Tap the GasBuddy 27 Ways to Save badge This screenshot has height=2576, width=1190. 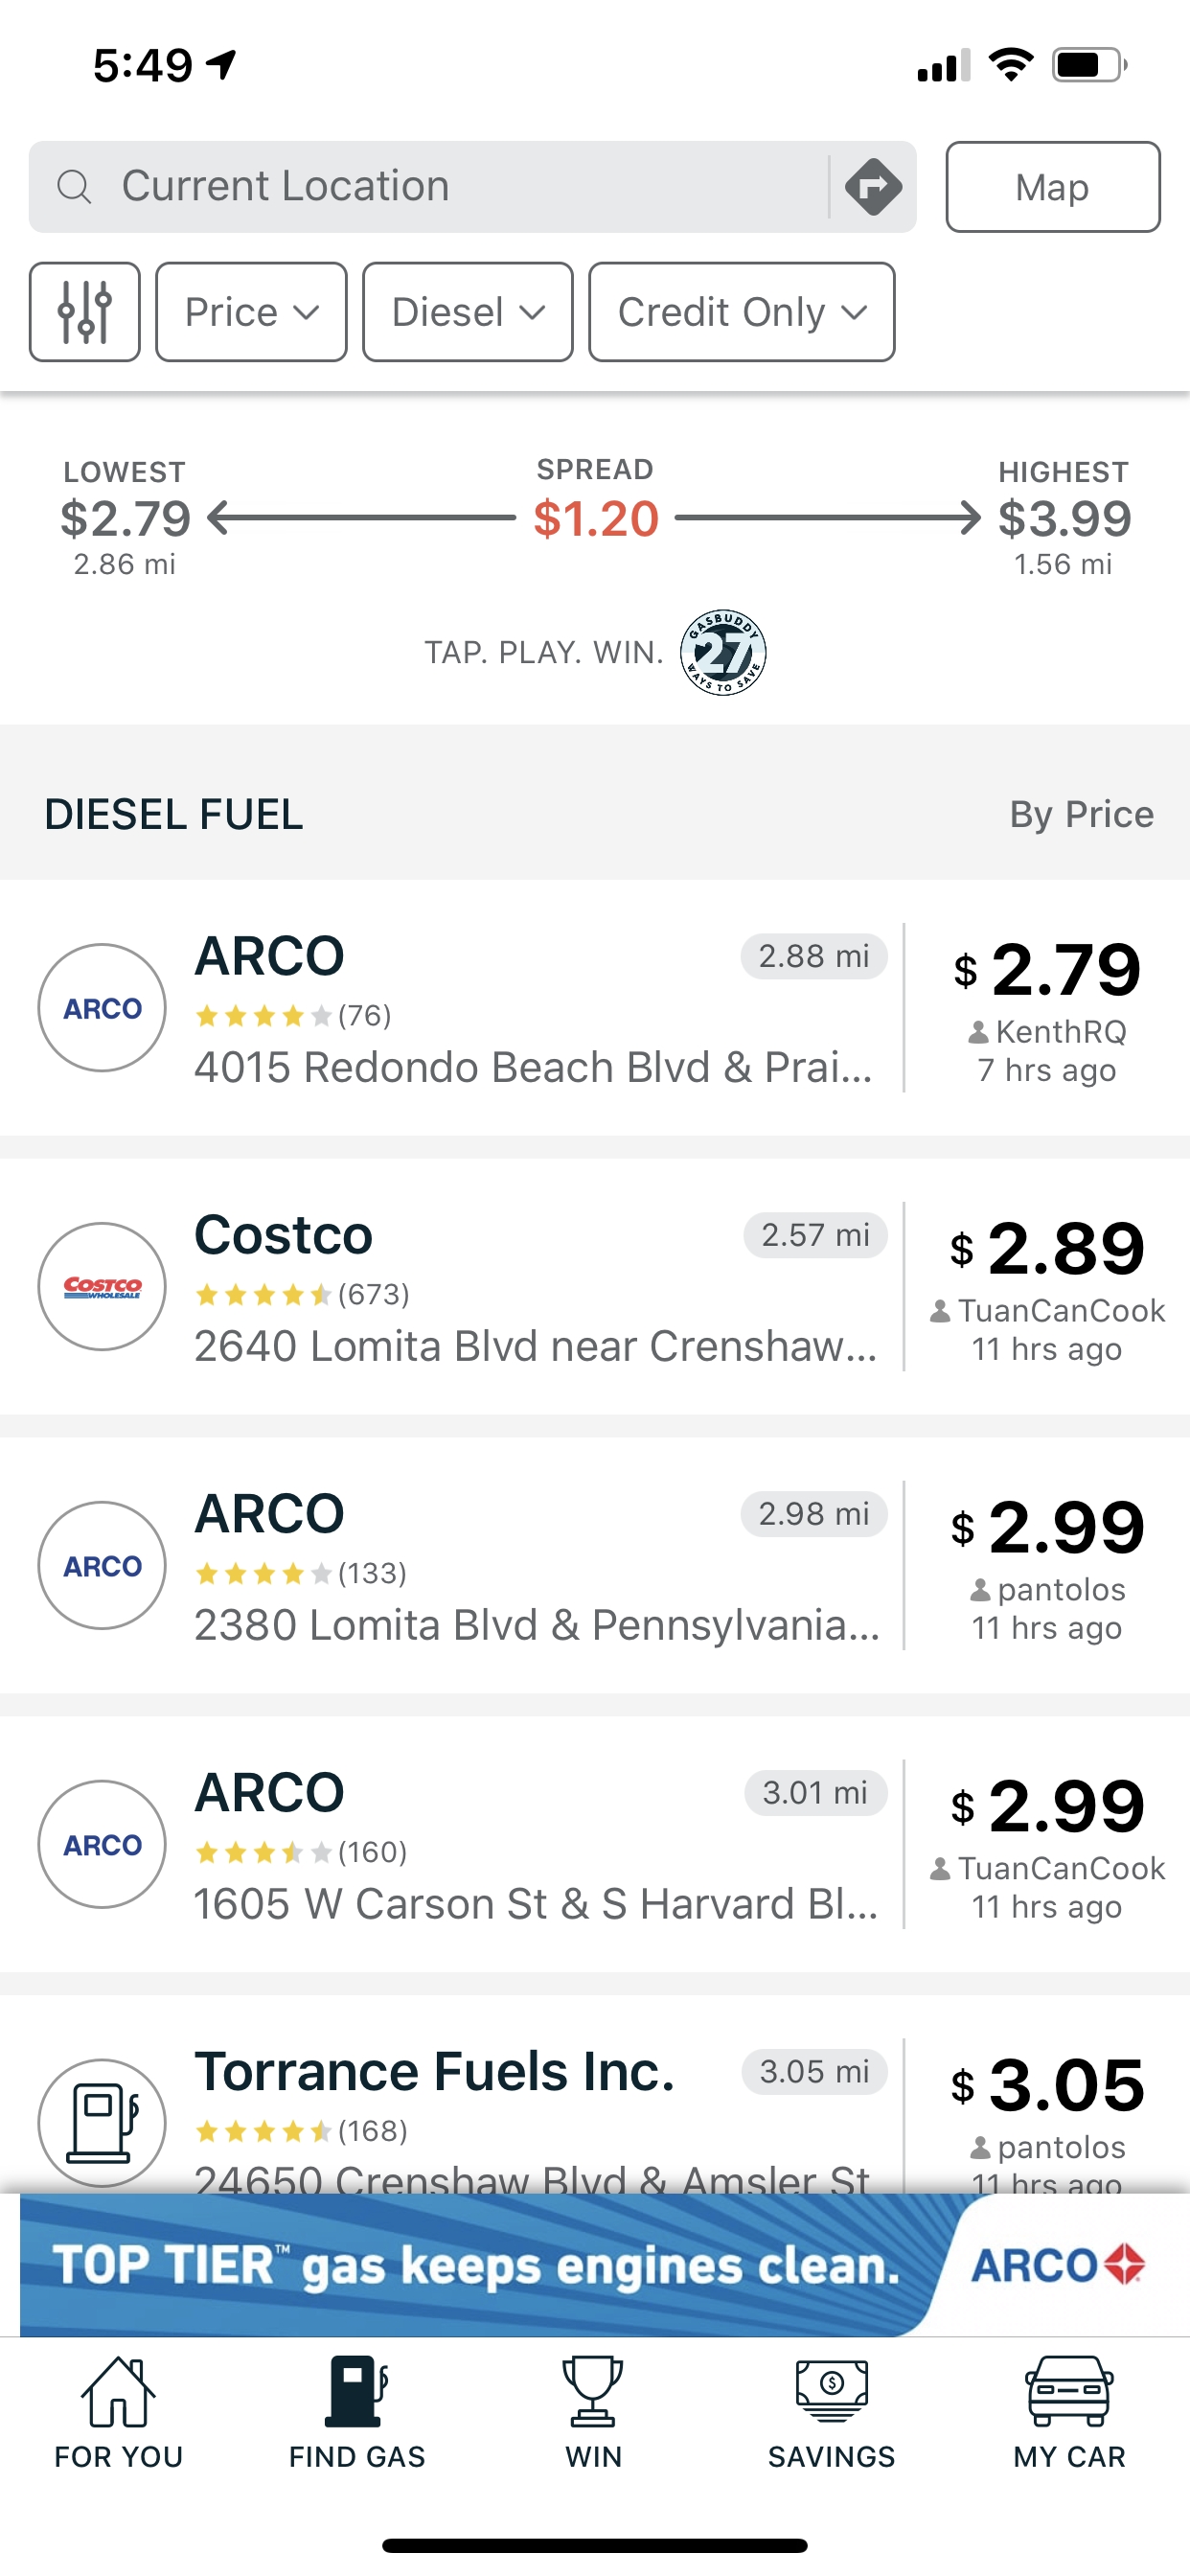coord(723,652)
